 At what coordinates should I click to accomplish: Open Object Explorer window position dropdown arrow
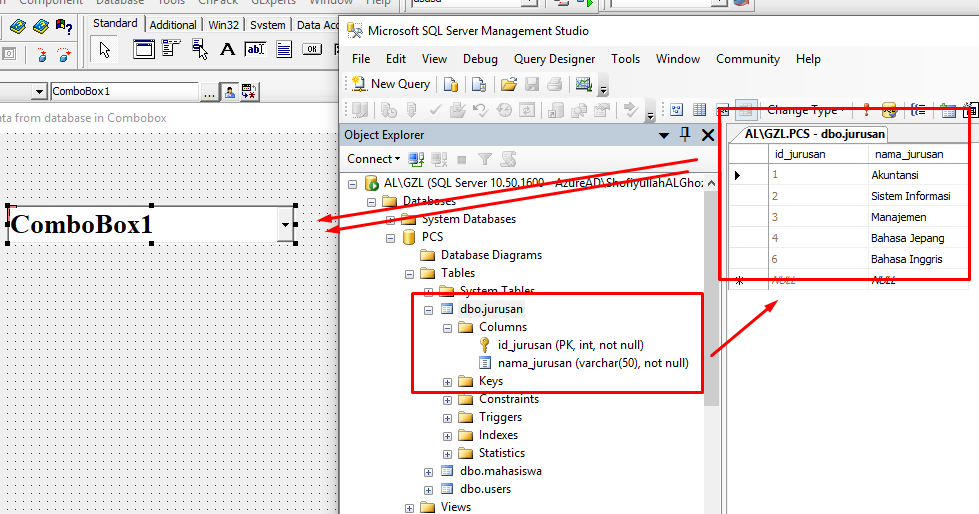click(664, 135)
